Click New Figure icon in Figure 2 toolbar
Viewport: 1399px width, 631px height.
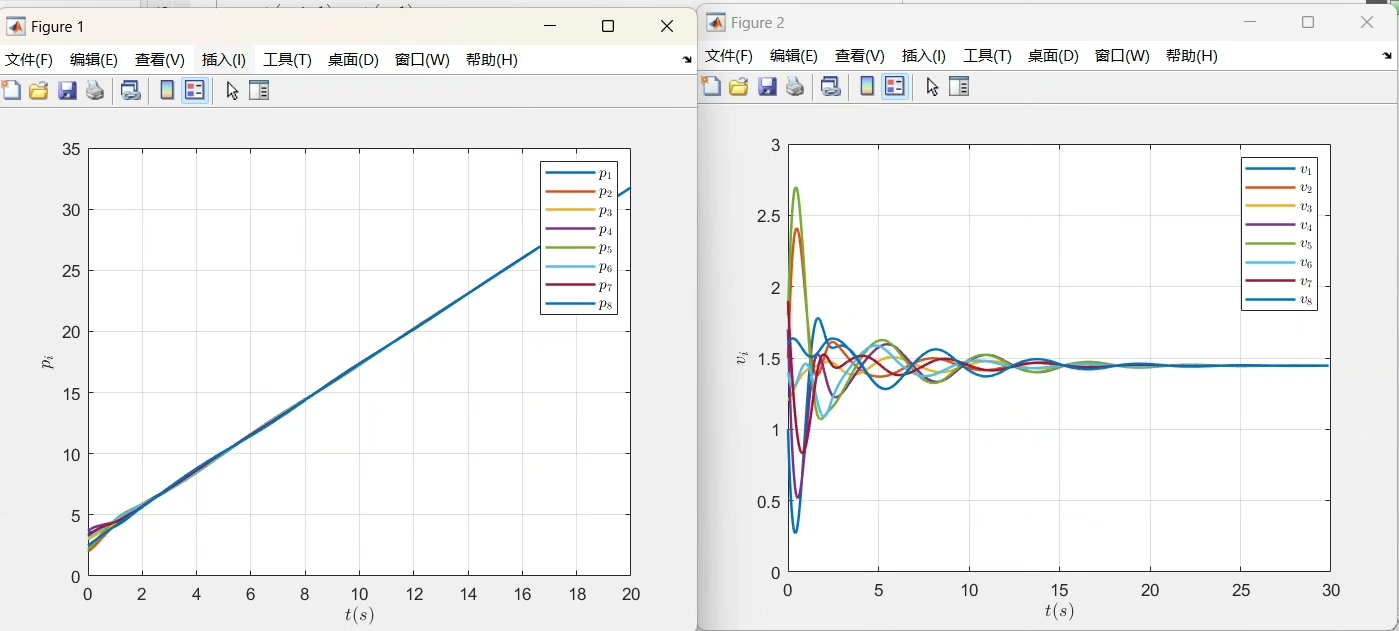[711, 86]
